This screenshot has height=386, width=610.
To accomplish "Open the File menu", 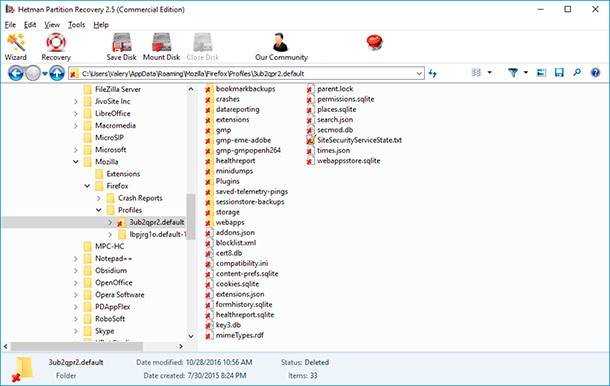I will [x=10, y=25].
